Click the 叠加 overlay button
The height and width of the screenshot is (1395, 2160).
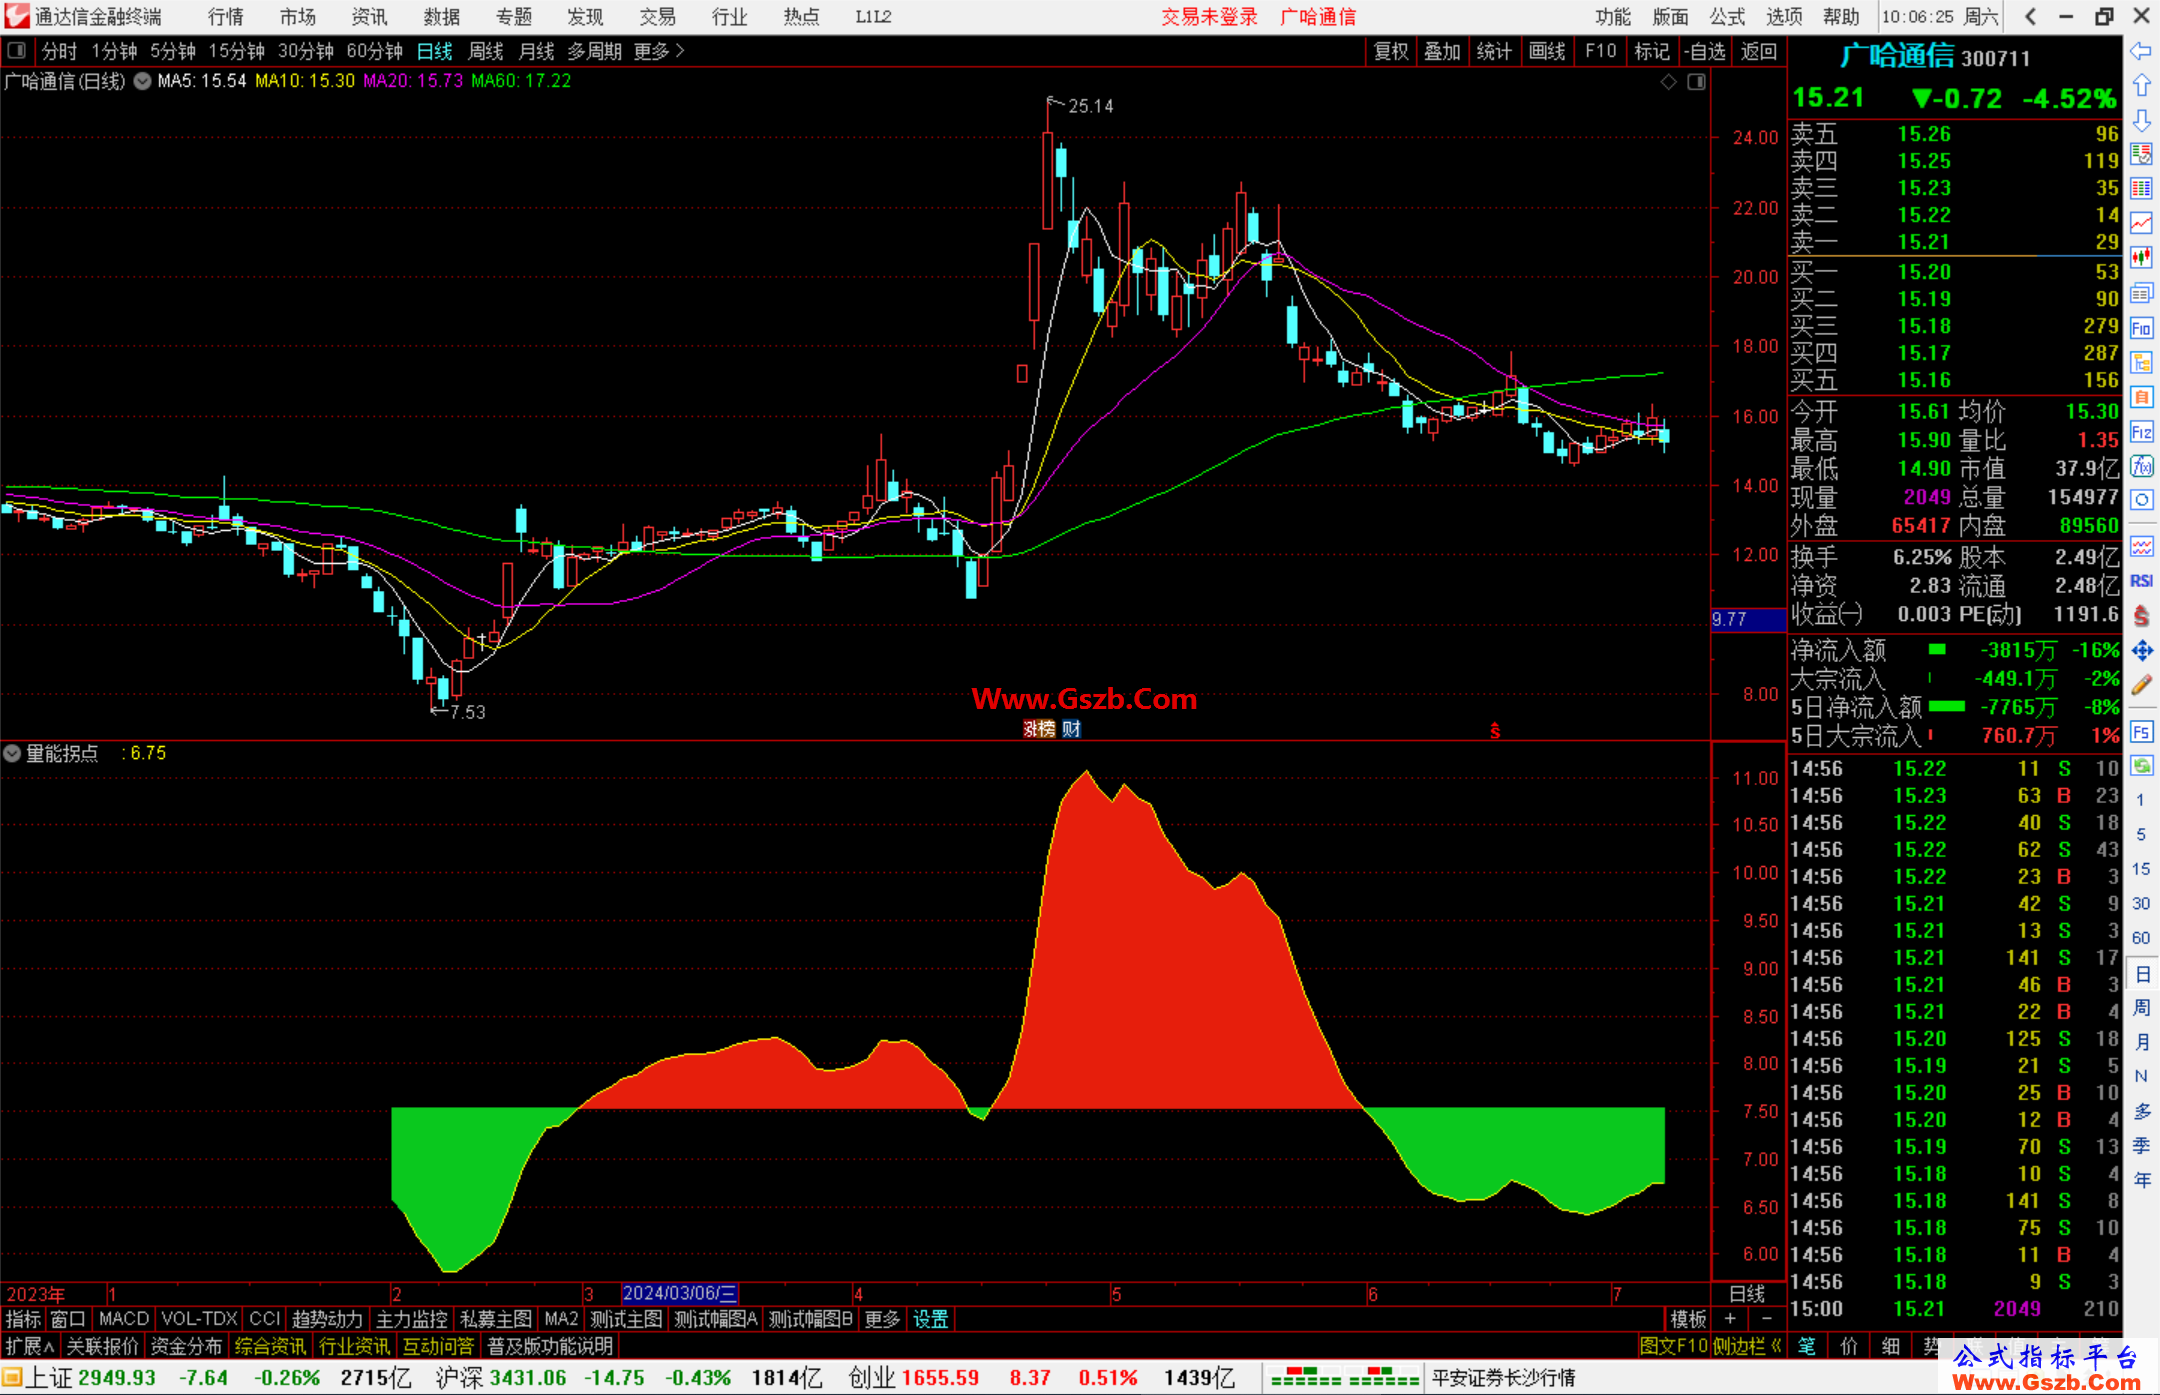tap(1442, 51)
